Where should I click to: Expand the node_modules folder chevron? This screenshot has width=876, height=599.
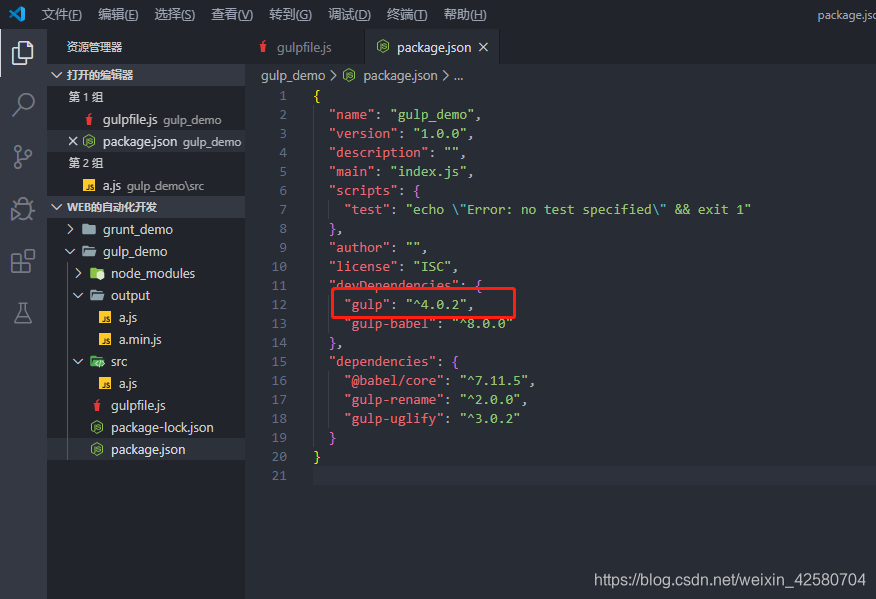(78, 273)
